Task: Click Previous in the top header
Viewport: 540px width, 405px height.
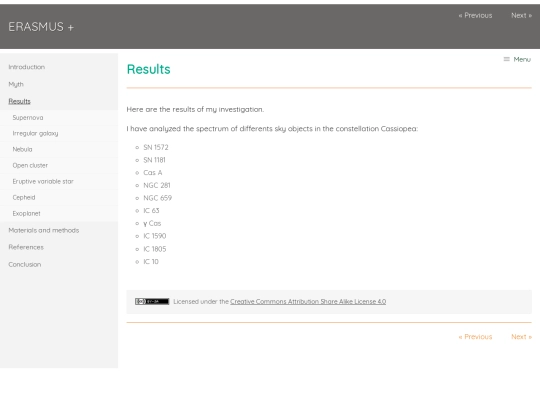Action: pos(475,15)
